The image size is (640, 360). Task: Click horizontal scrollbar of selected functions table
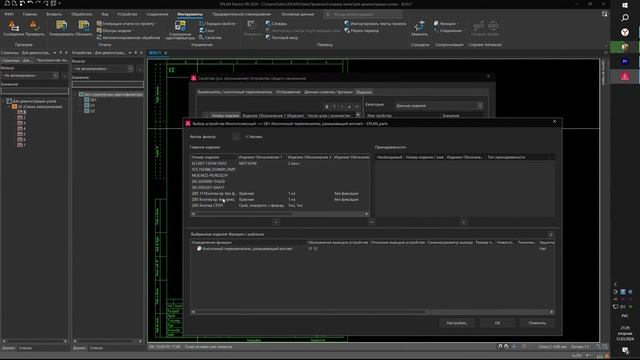372,312
